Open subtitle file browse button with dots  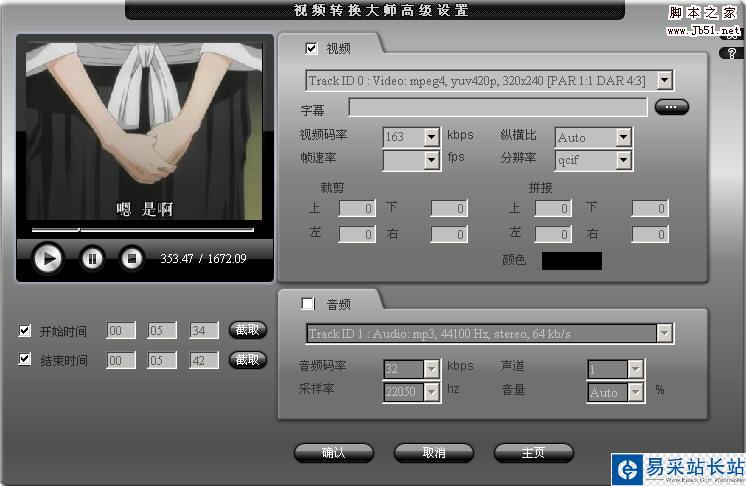(671, 107)
